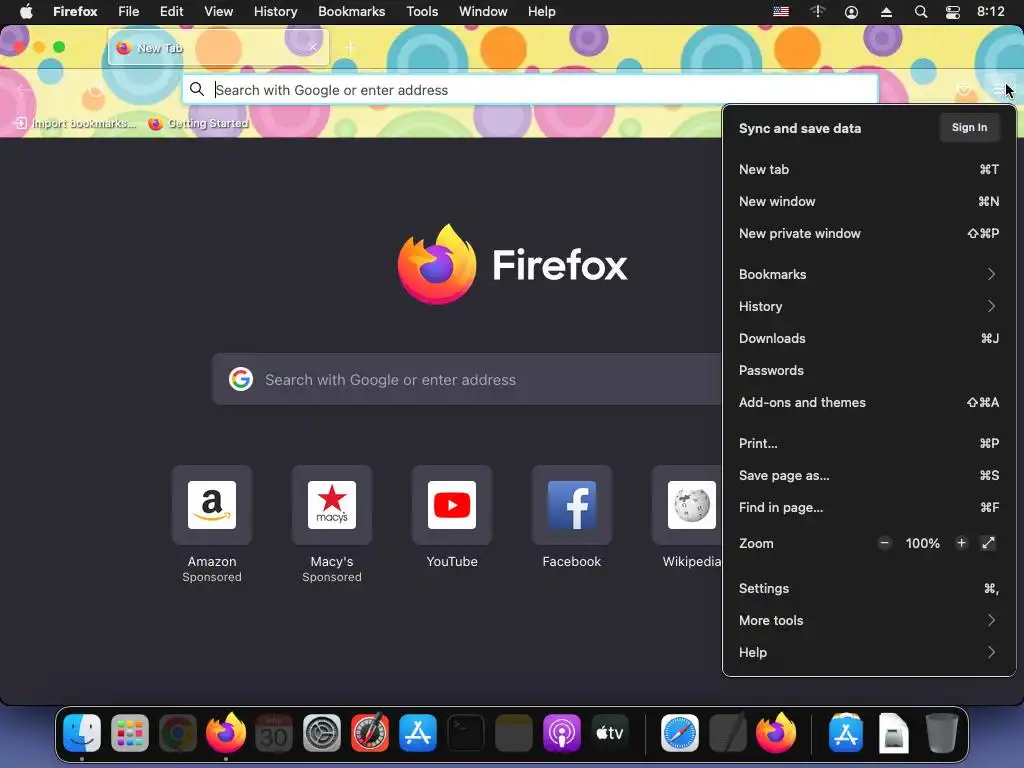Click the Firefox hamburger application menu button

click(999, 89)
